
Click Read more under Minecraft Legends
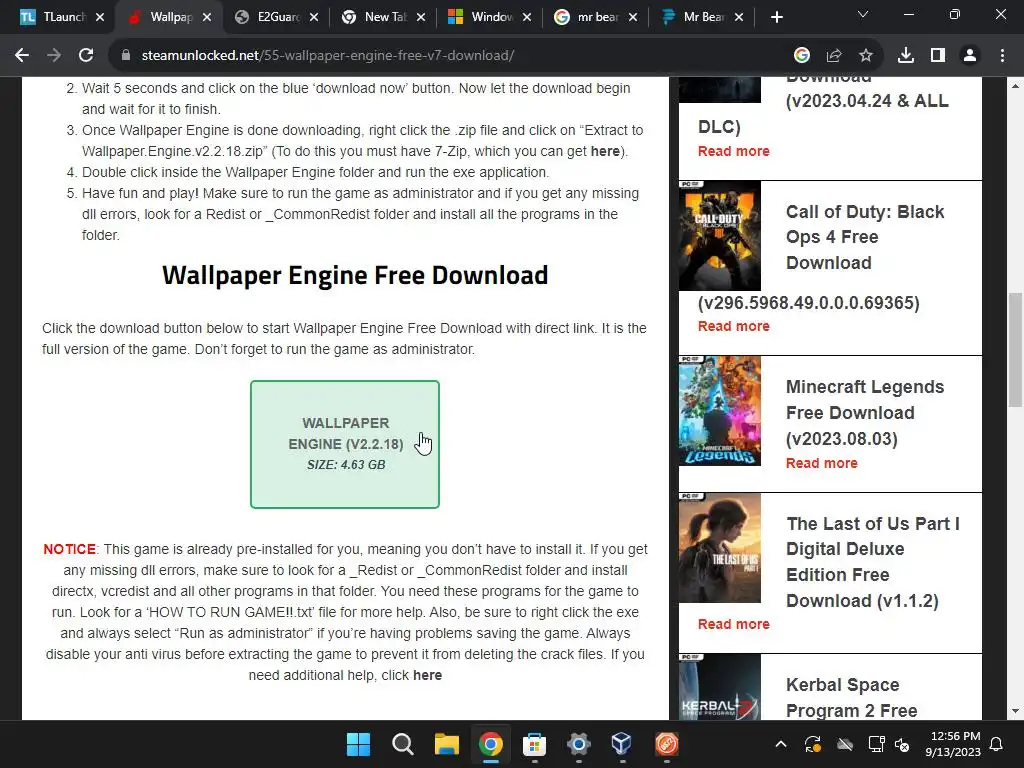point(822,463)
